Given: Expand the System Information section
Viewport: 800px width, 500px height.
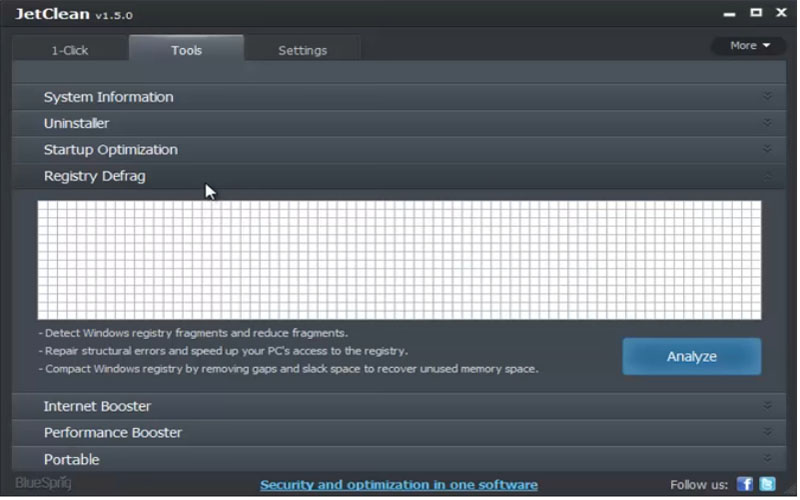Looking at the screenshot, I should [399, 97].
